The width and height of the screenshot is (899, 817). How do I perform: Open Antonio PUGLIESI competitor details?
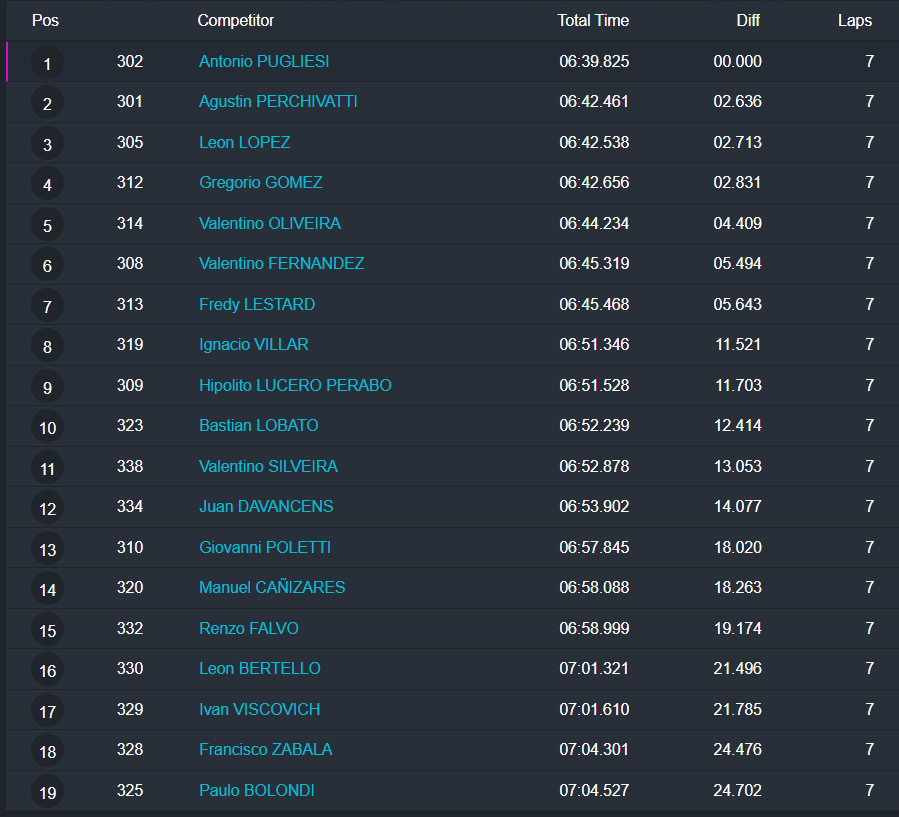click(x=264, y=61)
